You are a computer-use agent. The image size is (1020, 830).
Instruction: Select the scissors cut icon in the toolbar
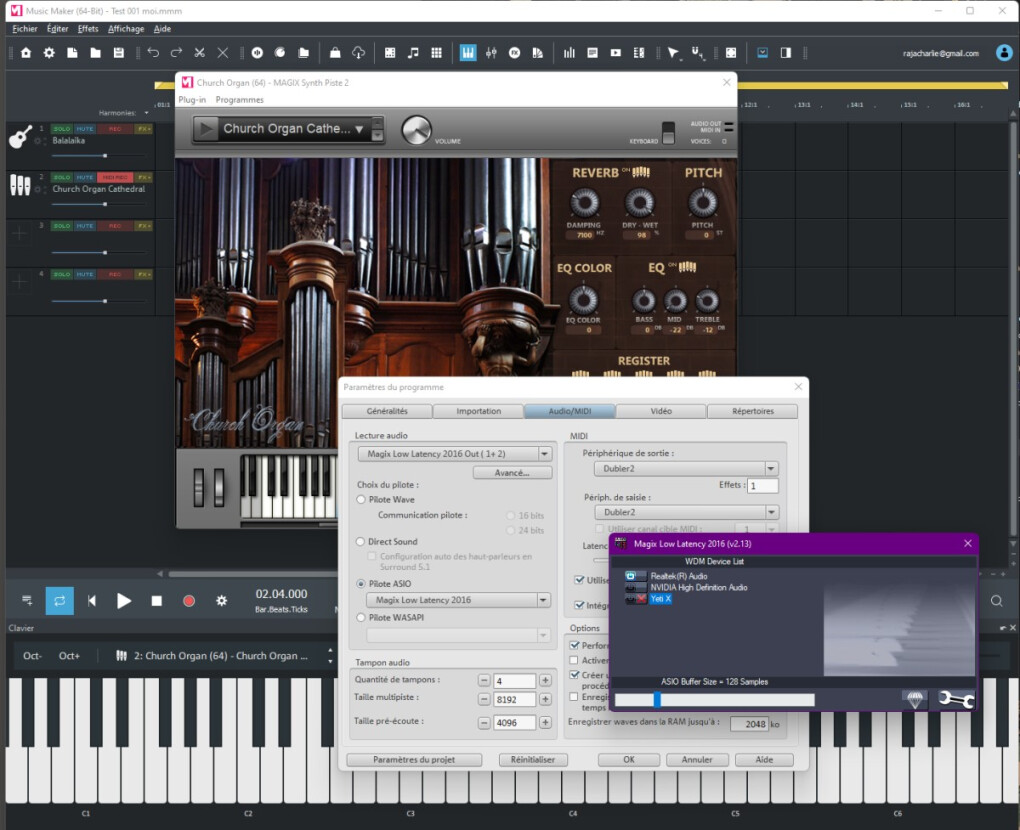point(200,53)
